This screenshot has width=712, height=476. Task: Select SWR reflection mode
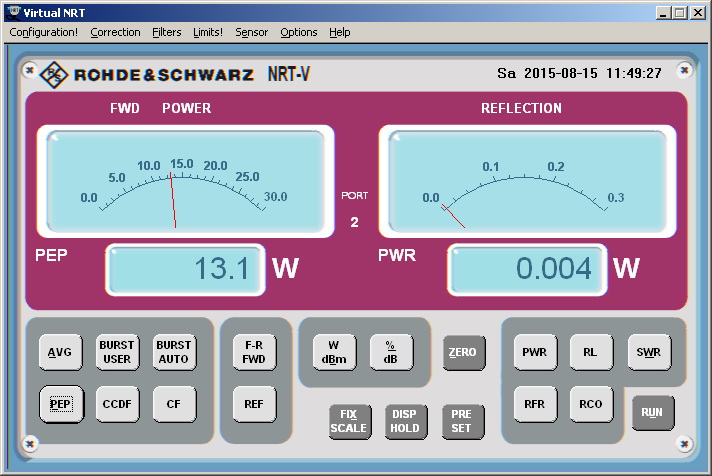tap(649, 352)
